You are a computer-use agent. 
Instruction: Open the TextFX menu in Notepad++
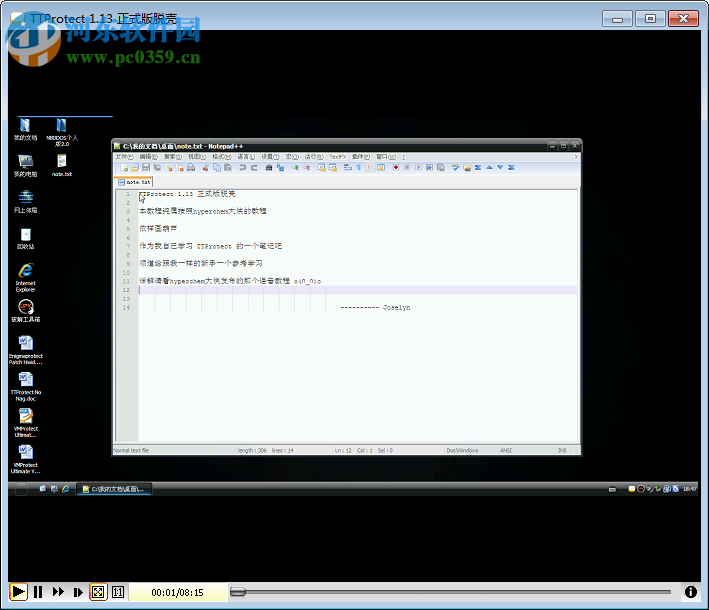(337, 156)
